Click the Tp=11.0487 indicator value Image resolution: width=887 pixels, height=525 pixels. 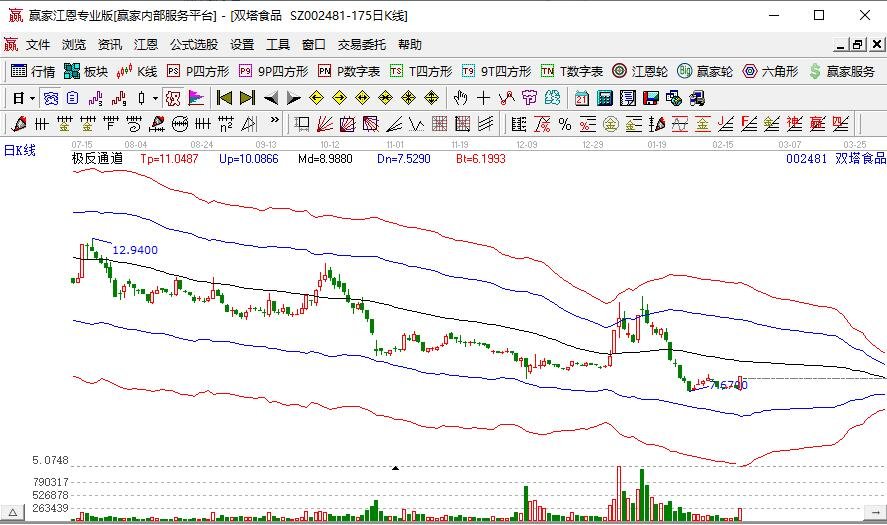click(169, 159)
